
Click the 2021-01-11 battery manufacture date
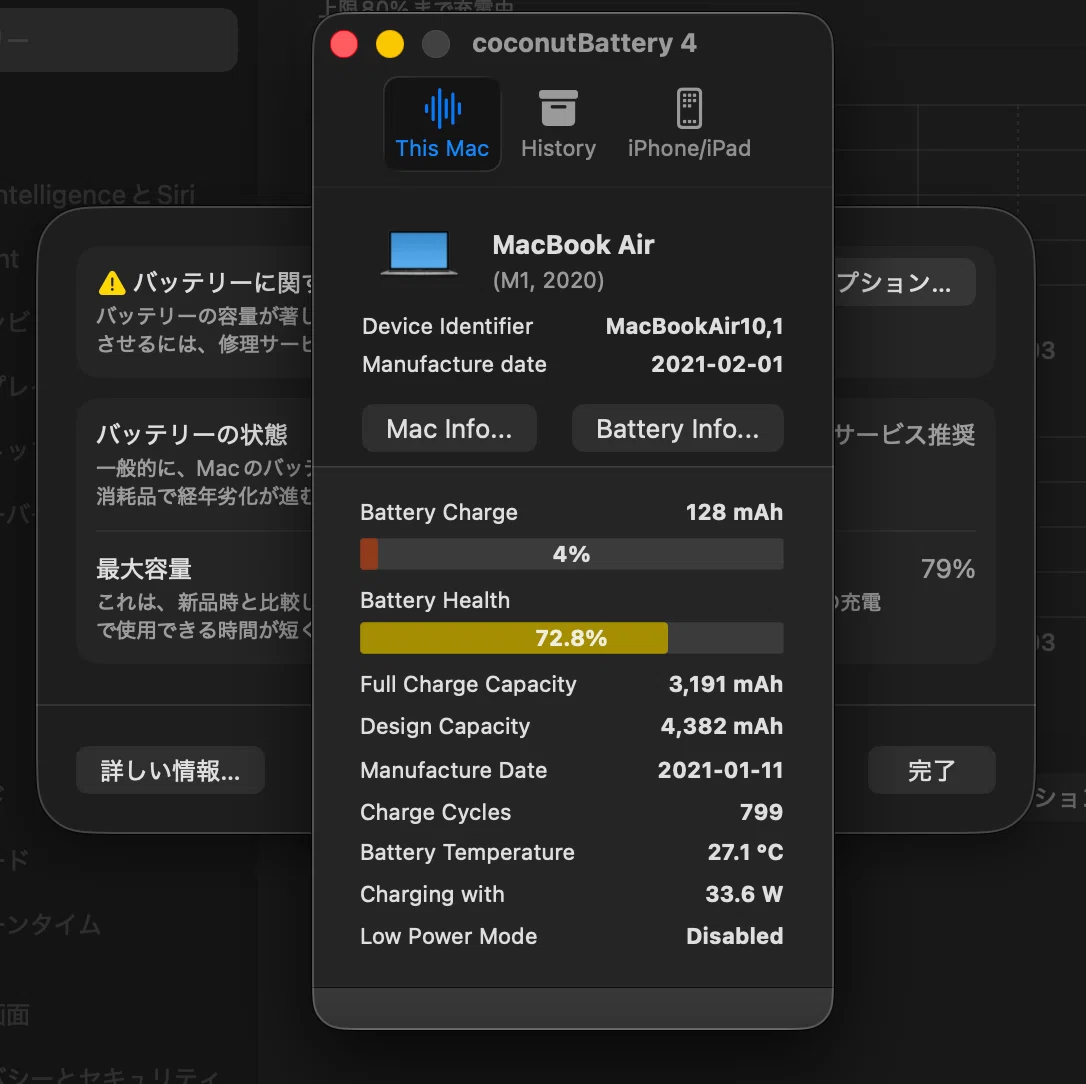pyautogui.click(x=720, y=770)
